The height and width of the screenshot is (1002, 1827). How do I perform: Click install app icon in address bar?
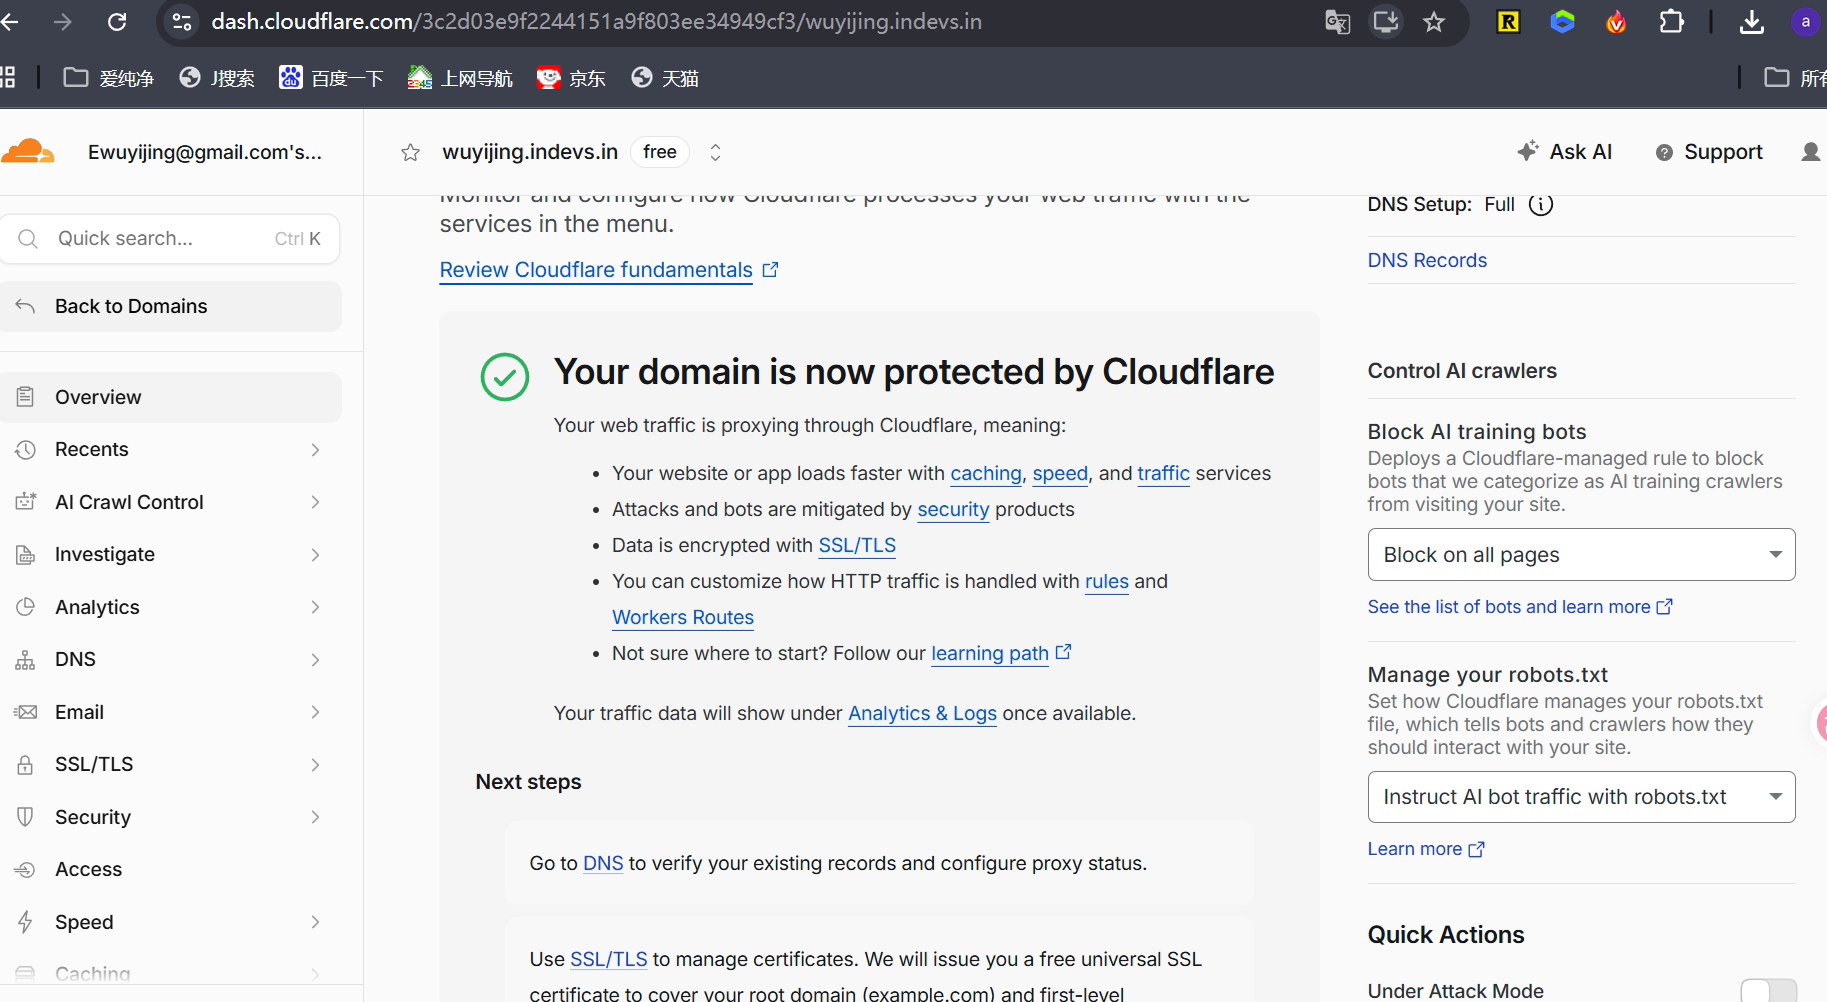tap(1386, 22)
